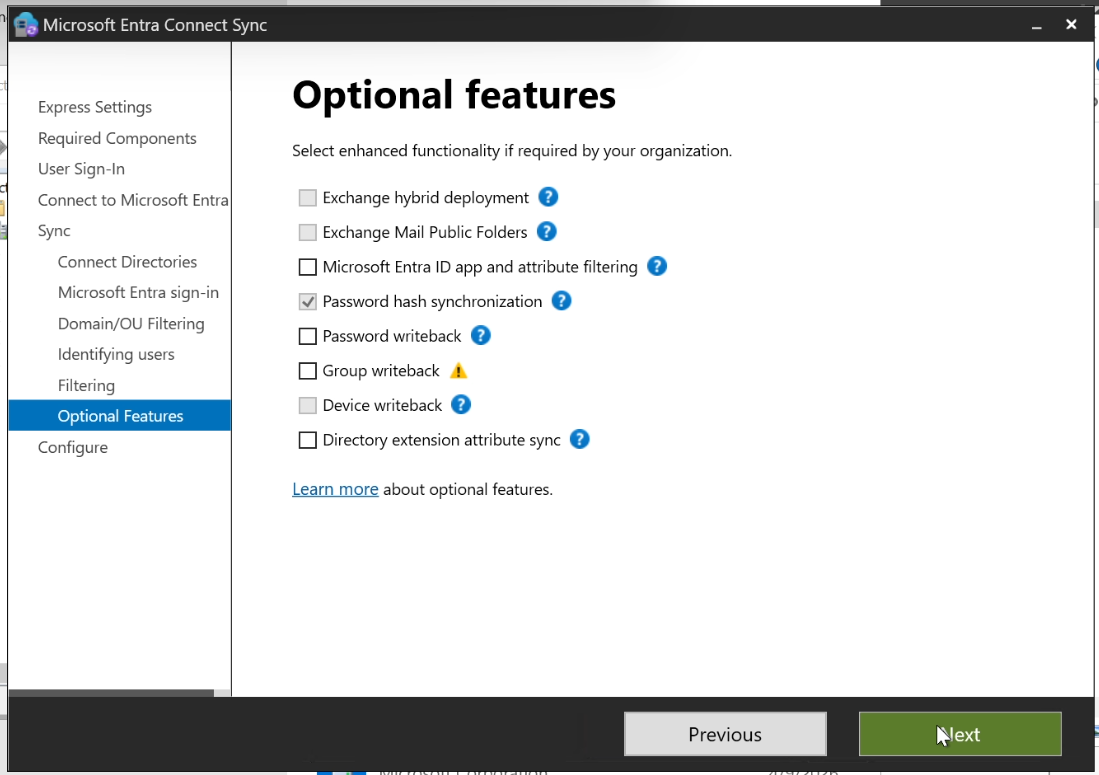Open help for Exchange hybrid deployment
1099x775 pixels.
(548, 197)
